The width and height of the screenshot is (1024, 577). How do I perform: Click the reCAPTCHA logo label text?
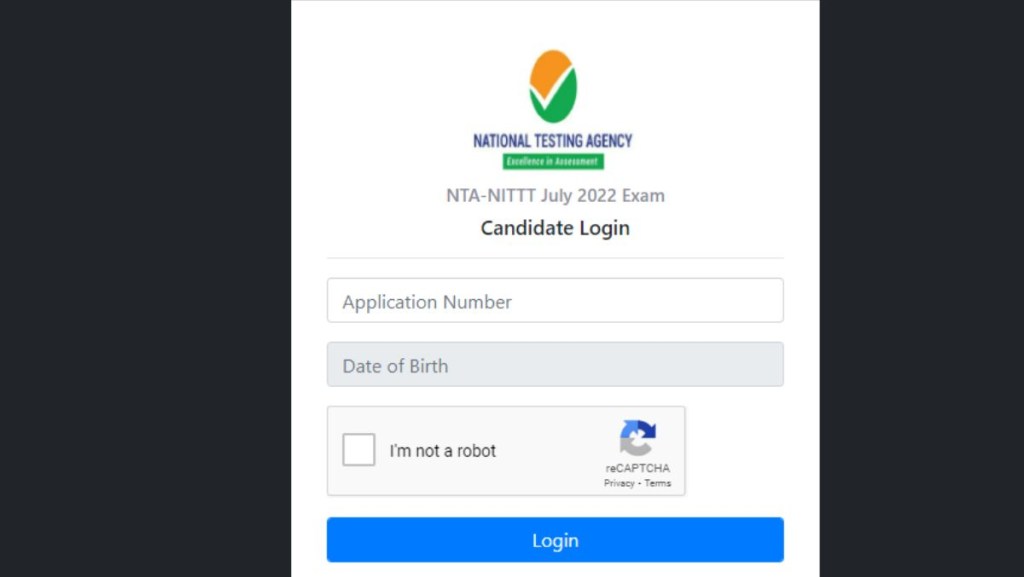pos(638,467)
